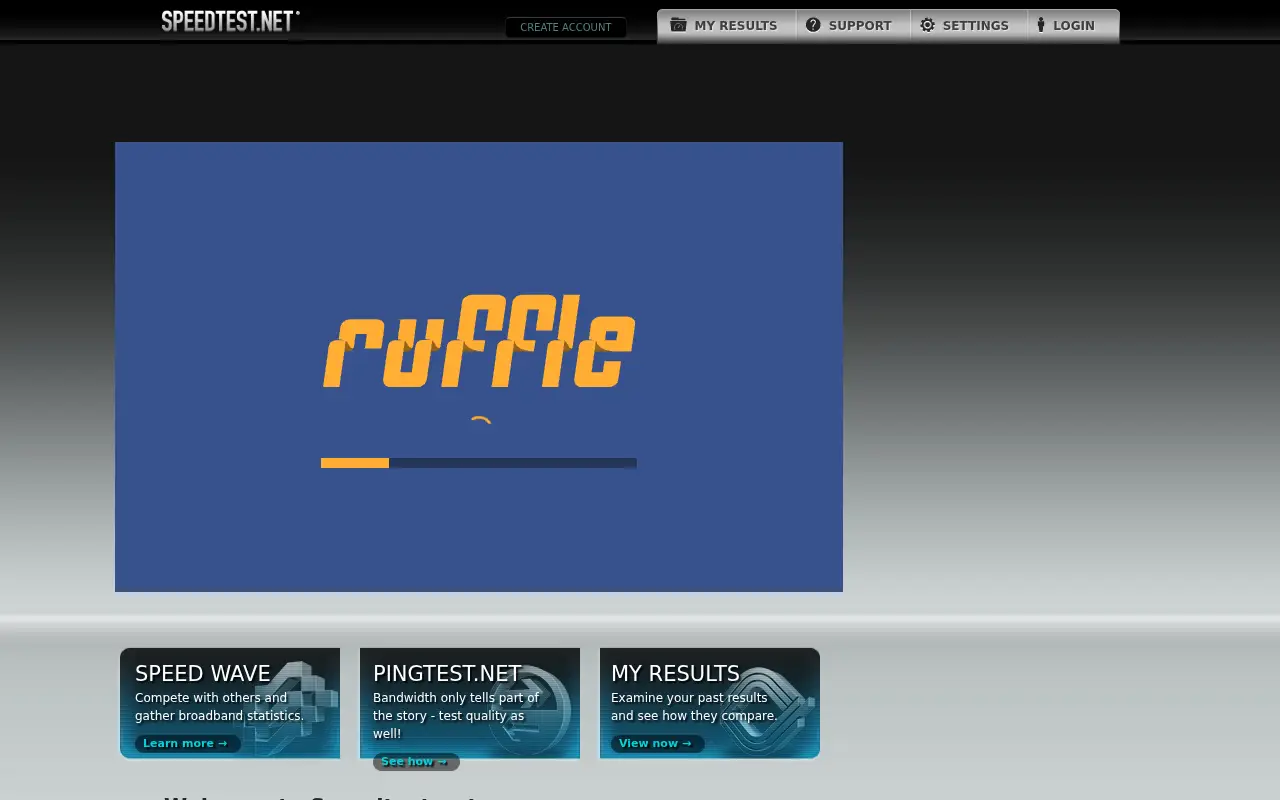Open the Support menu tab
This screenshot has height=800, width=1280.
pyautogui.click(x=853, y=26)
